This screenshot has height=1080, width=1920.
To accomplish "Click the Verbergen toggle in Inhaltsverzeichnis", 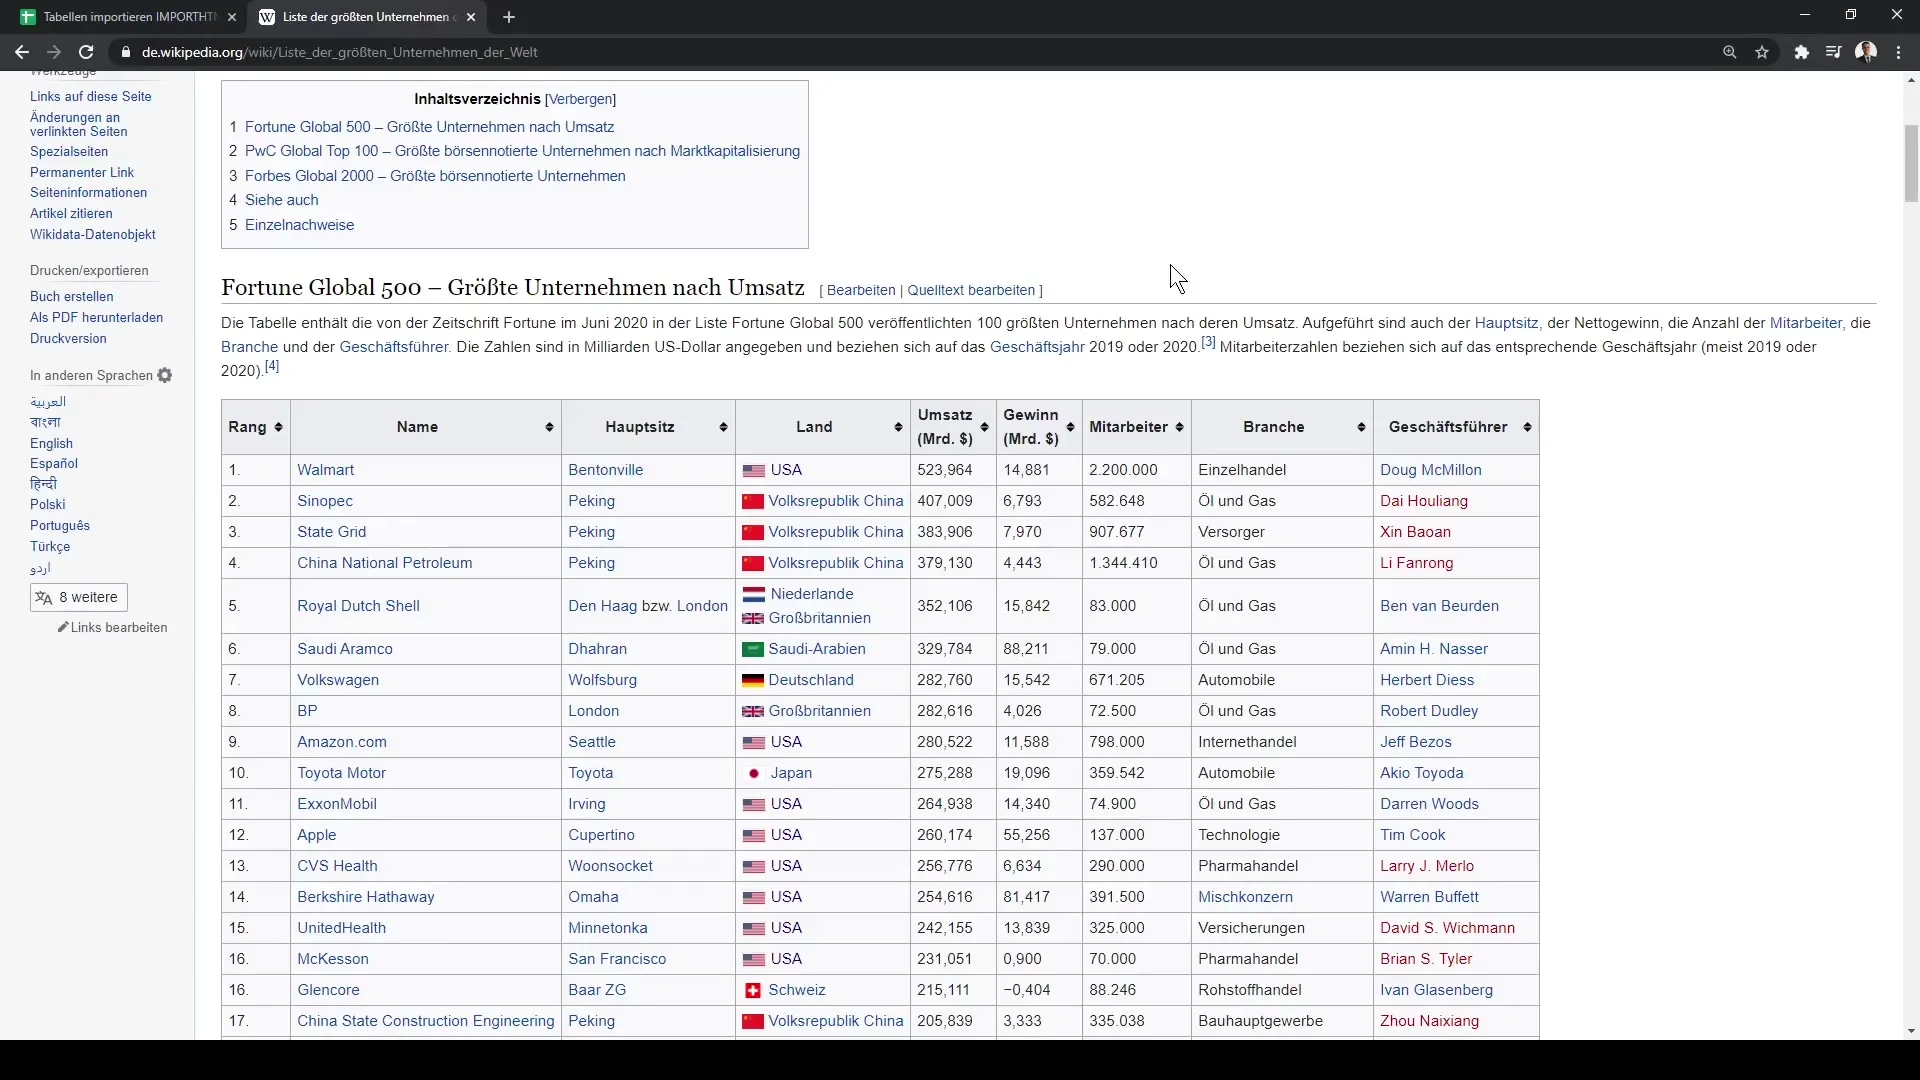I will tap(582, 99).
